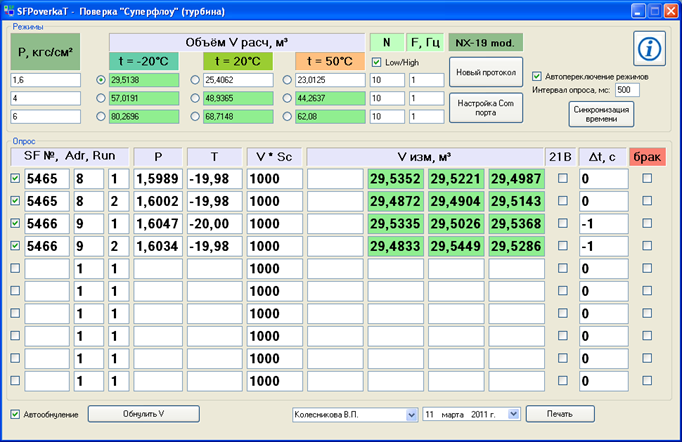Image resolution: width=683 pixels, height=443 pixels.
Task: Close the SFPoverkaT window
Action: (670, 11)
